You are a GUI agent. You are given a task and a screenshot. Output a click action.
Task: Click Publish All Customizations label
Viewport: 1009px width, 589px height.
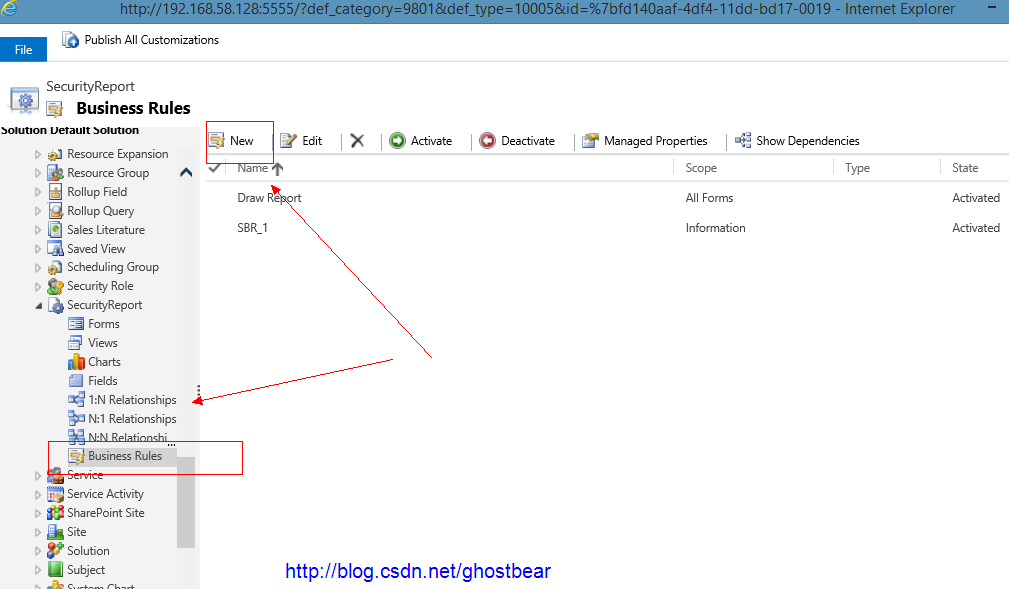(152, 40)
